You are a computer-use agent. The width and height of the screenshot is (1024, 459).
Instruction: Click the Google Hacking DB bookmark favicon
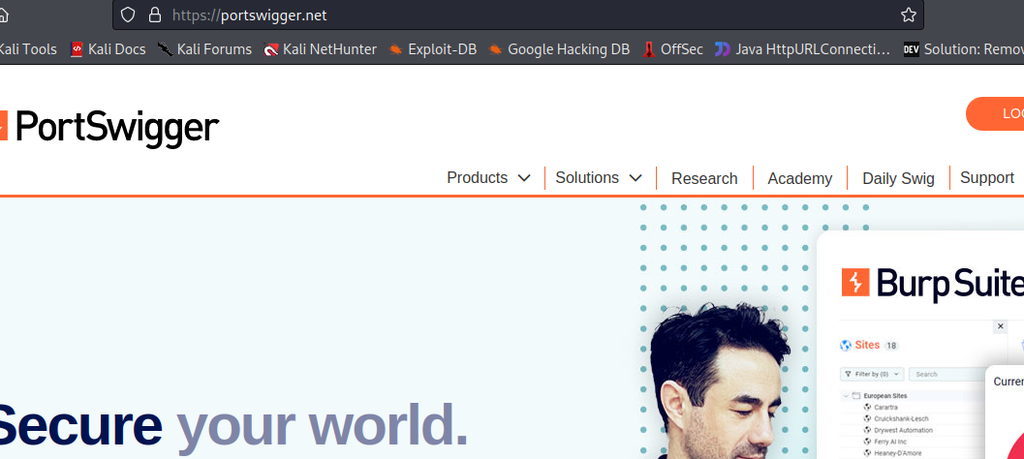496,49
